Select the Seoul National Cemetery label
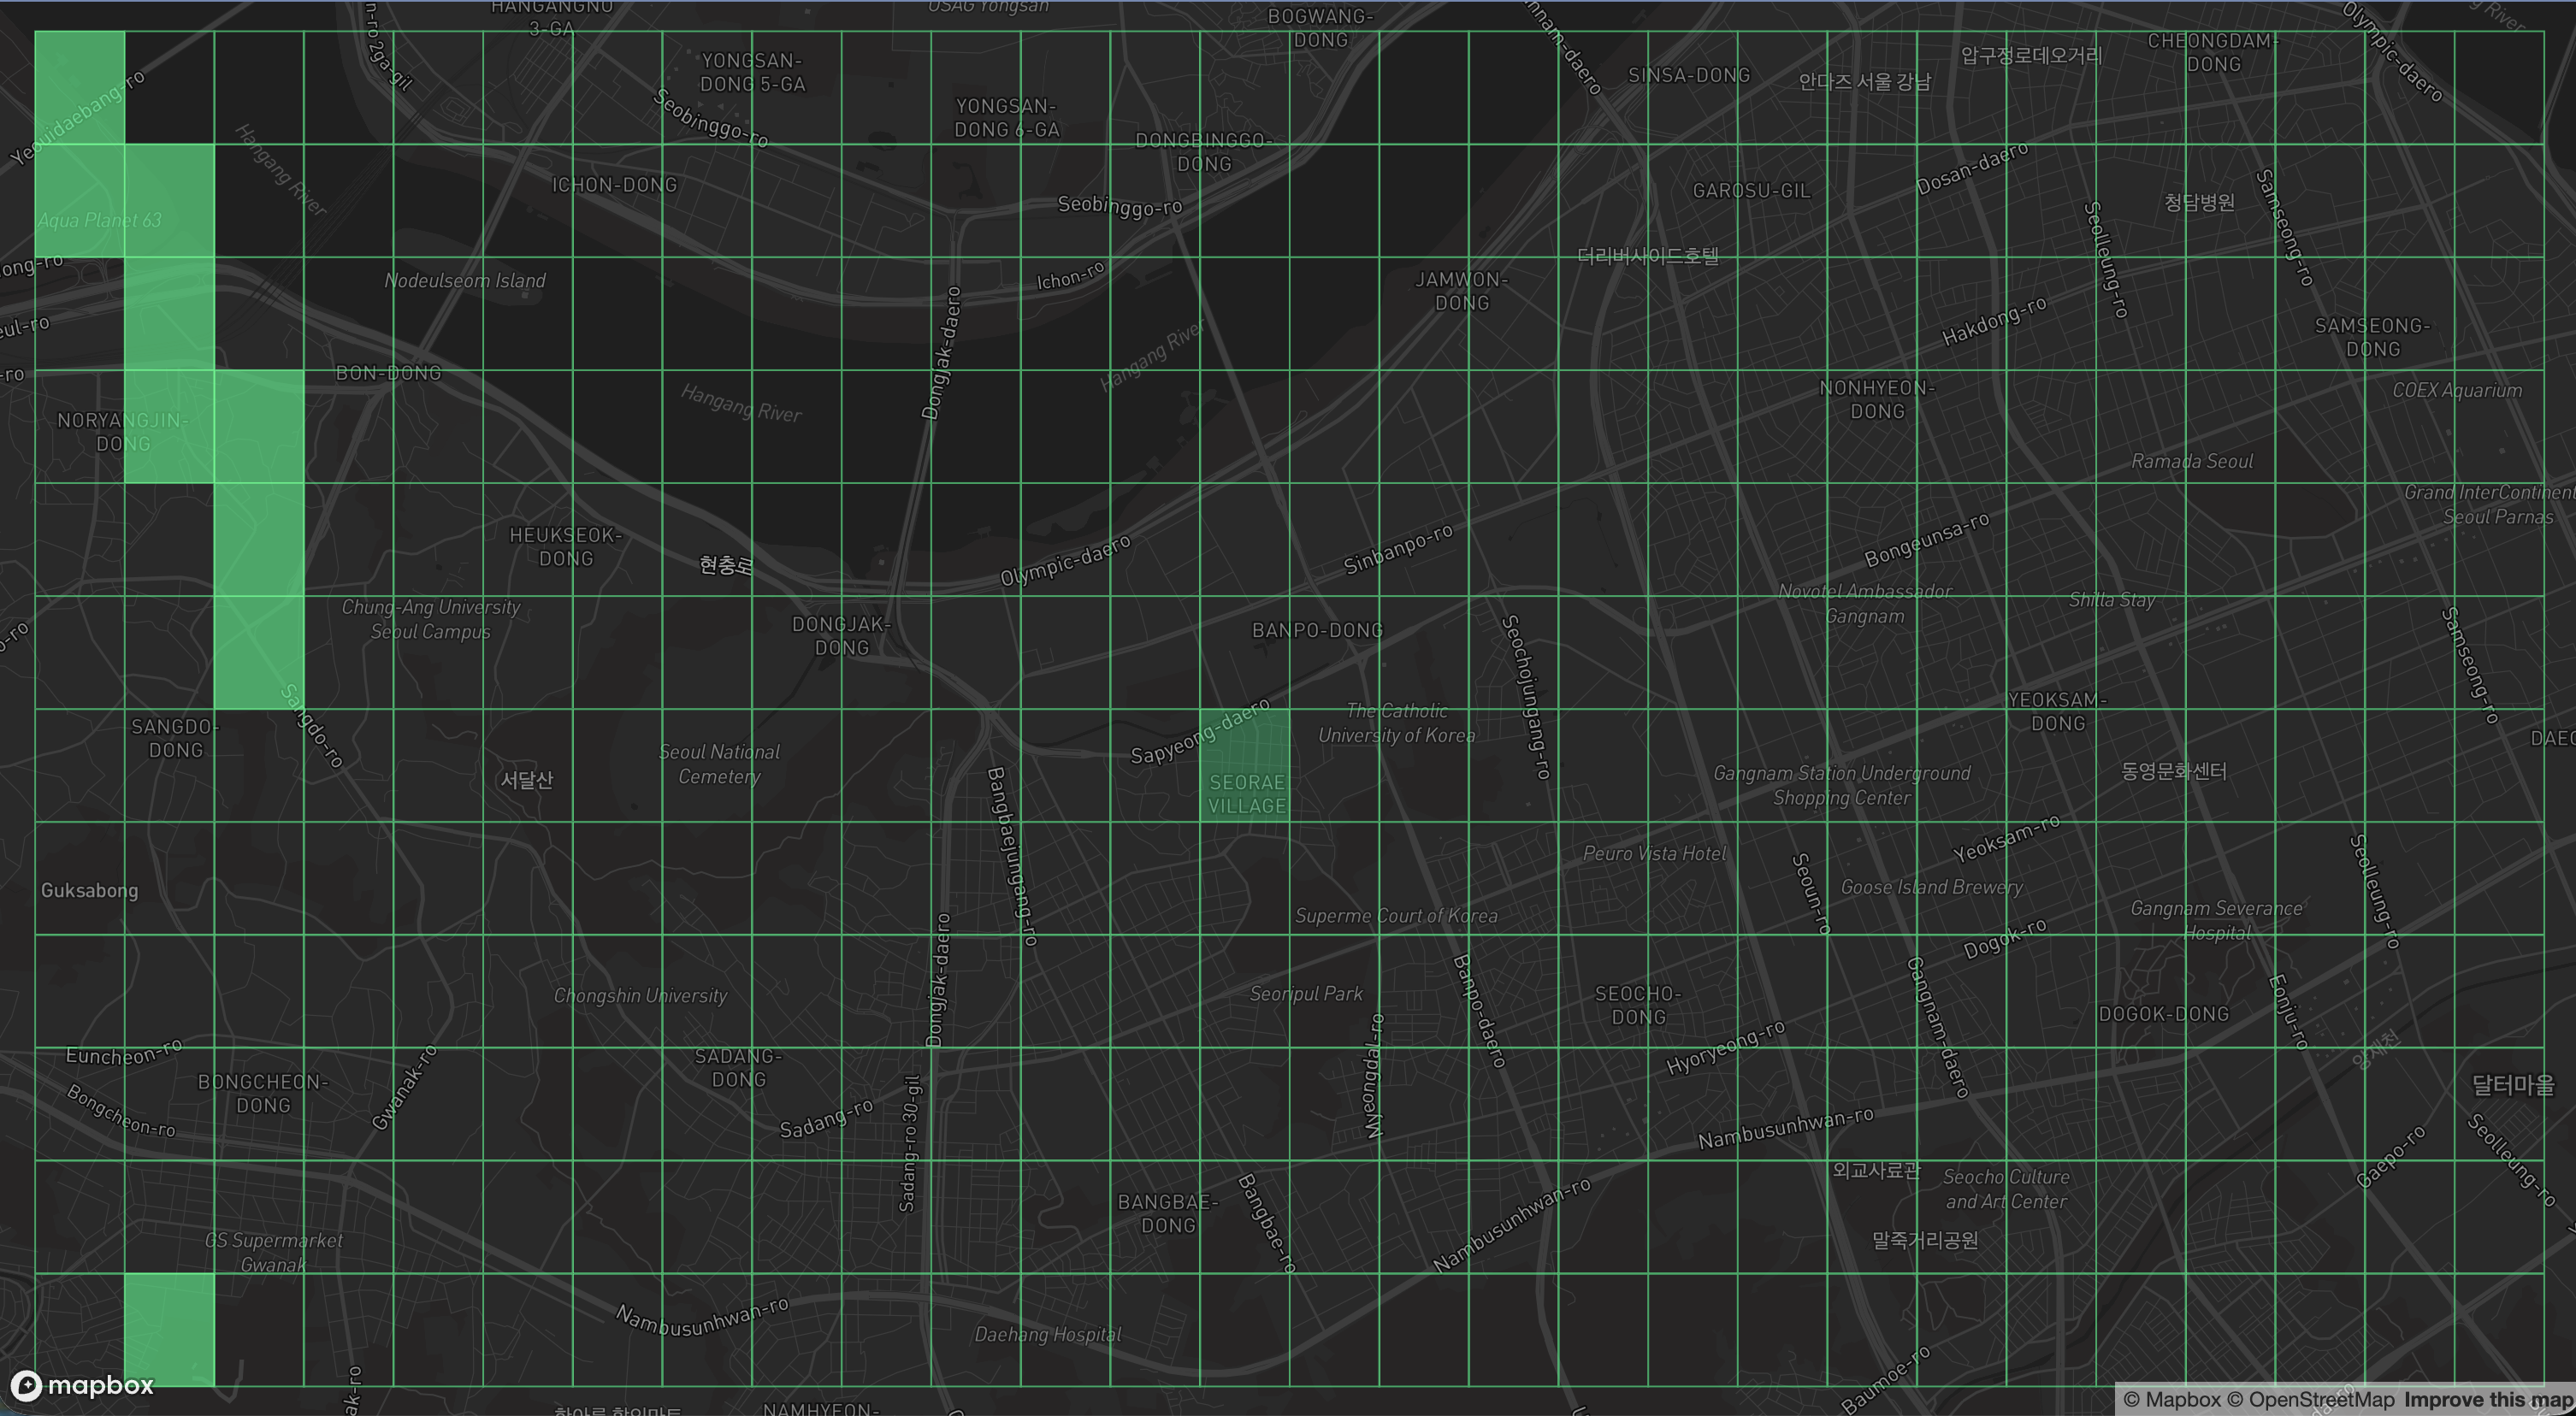2576x1416 pixels. point(719,764)
